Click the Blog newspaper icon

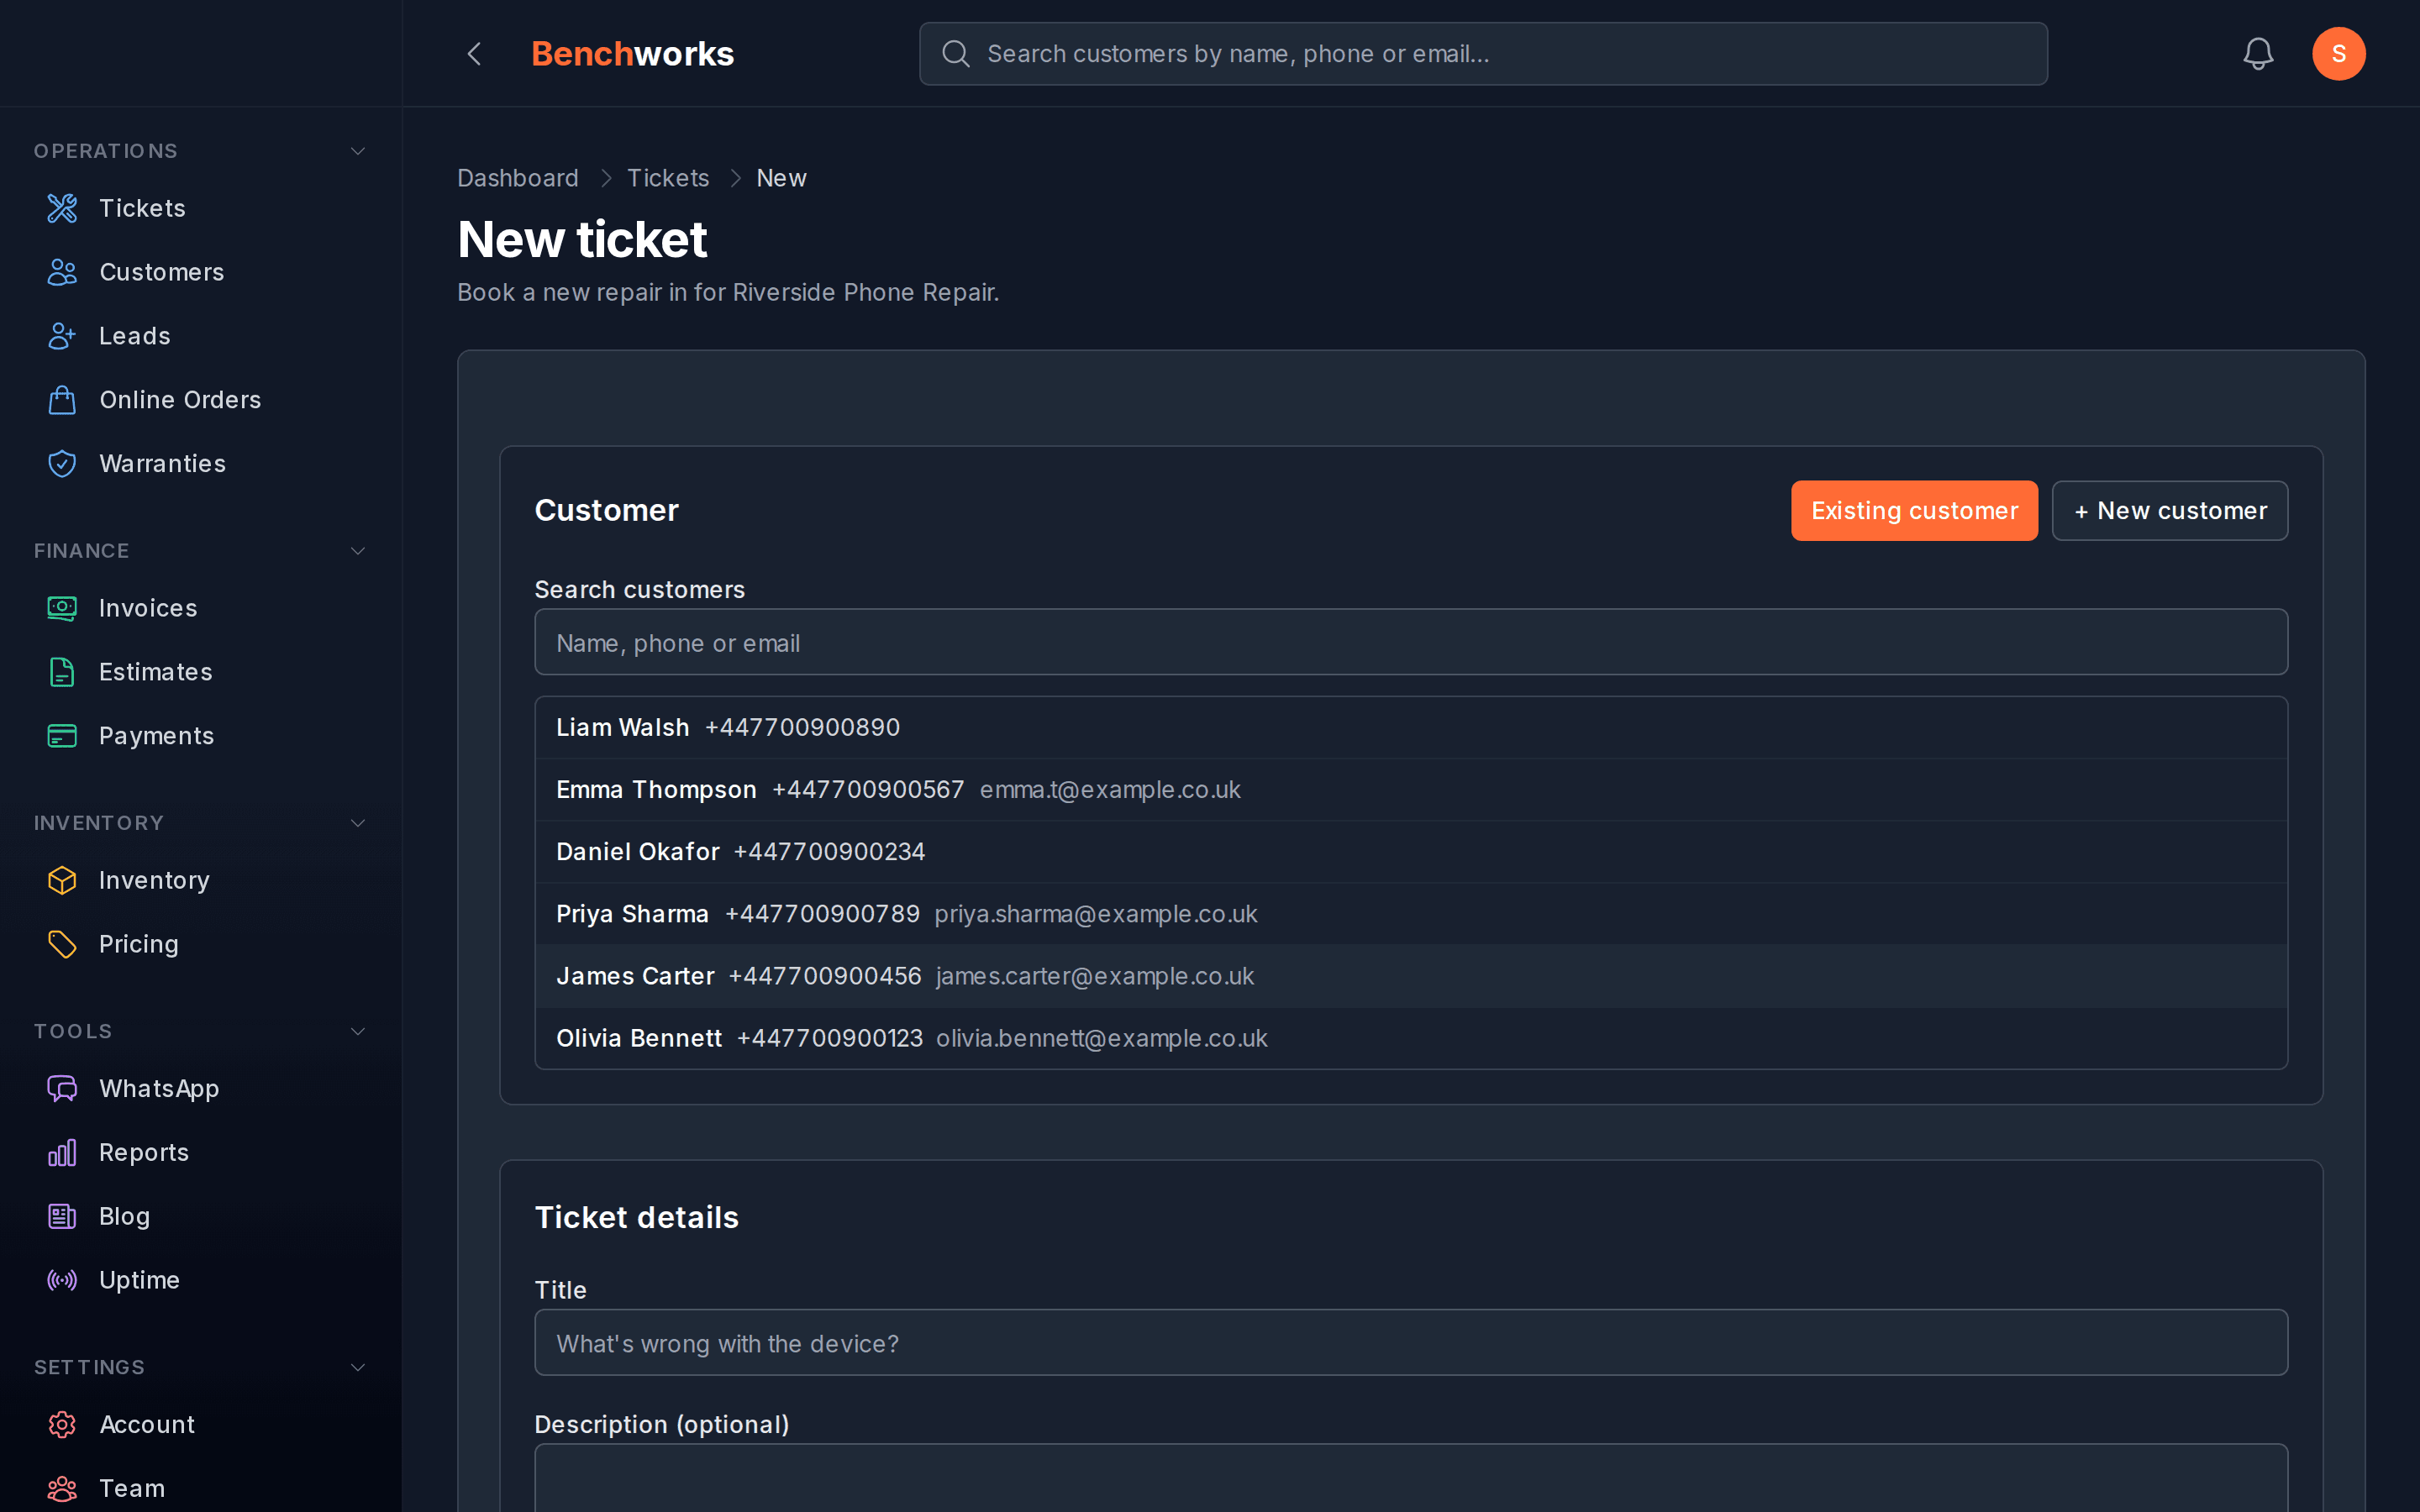coord(62,1216)
